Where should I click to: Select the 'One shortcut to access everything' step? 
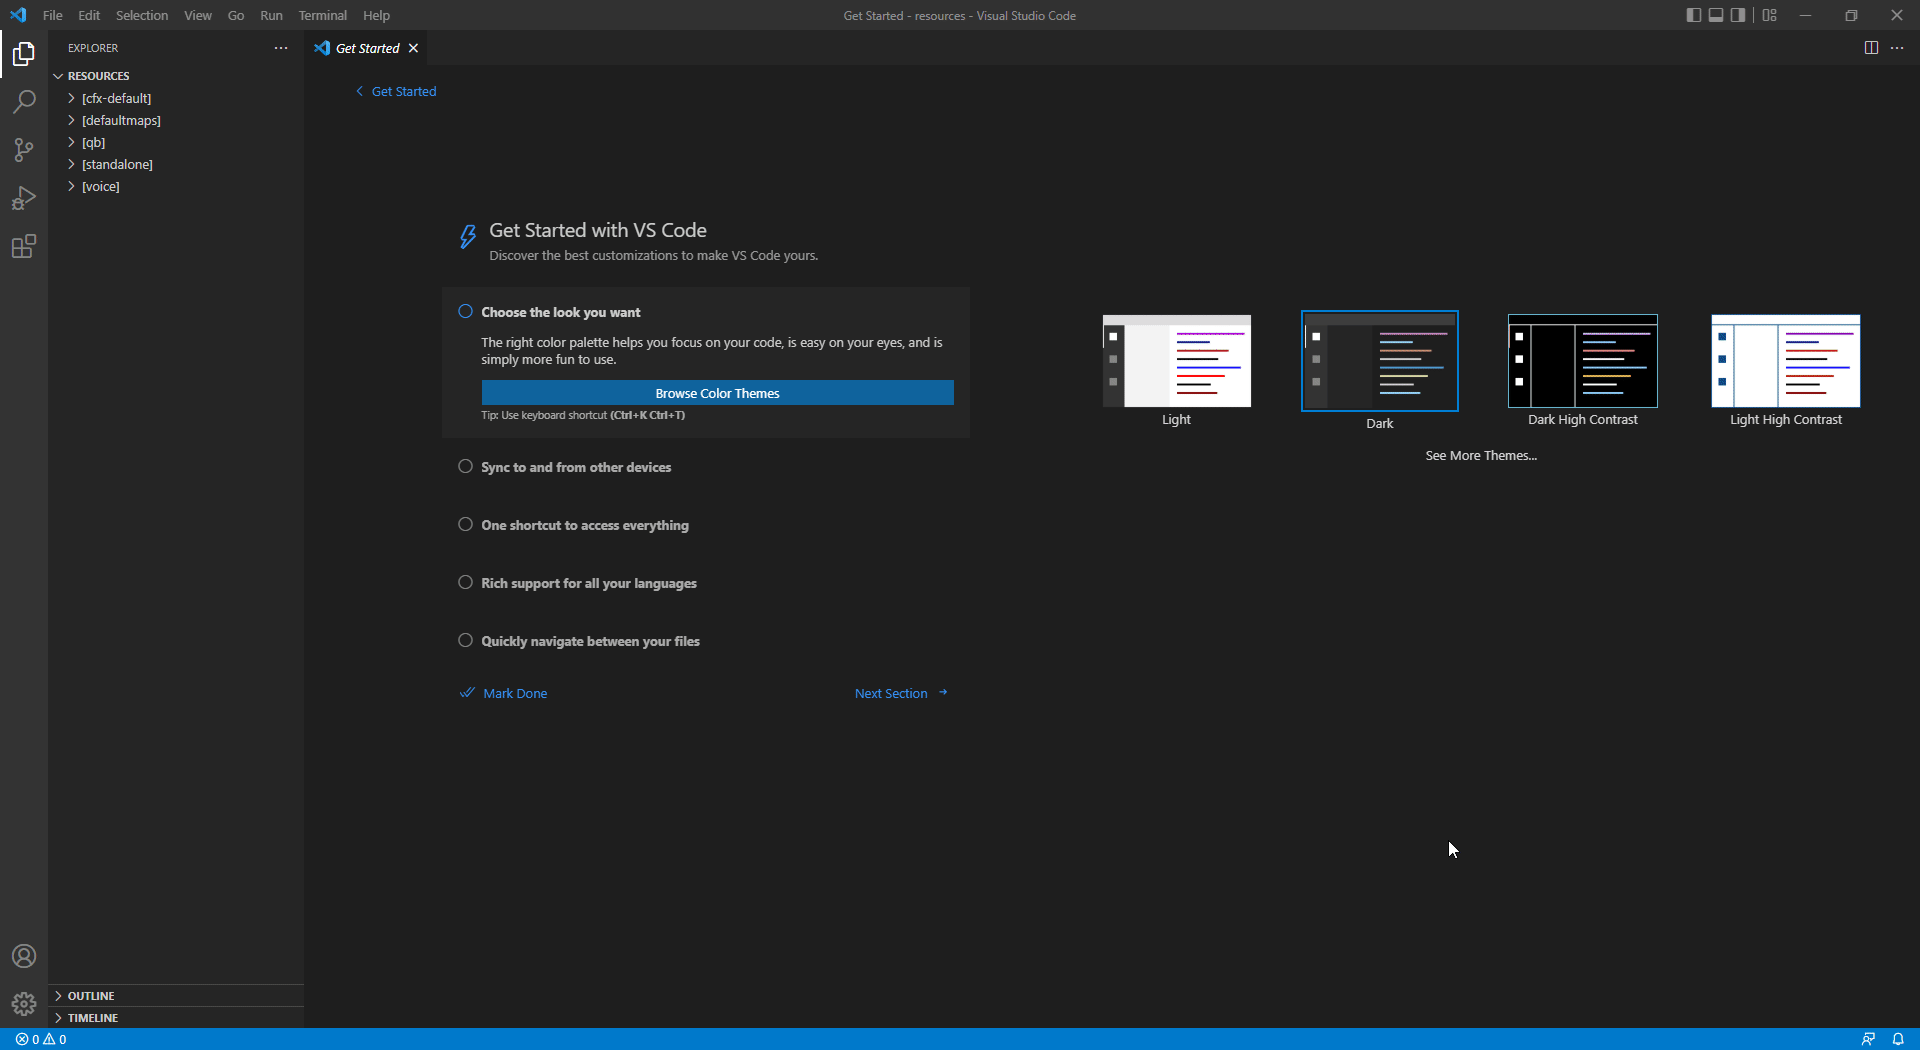[584, 525]
